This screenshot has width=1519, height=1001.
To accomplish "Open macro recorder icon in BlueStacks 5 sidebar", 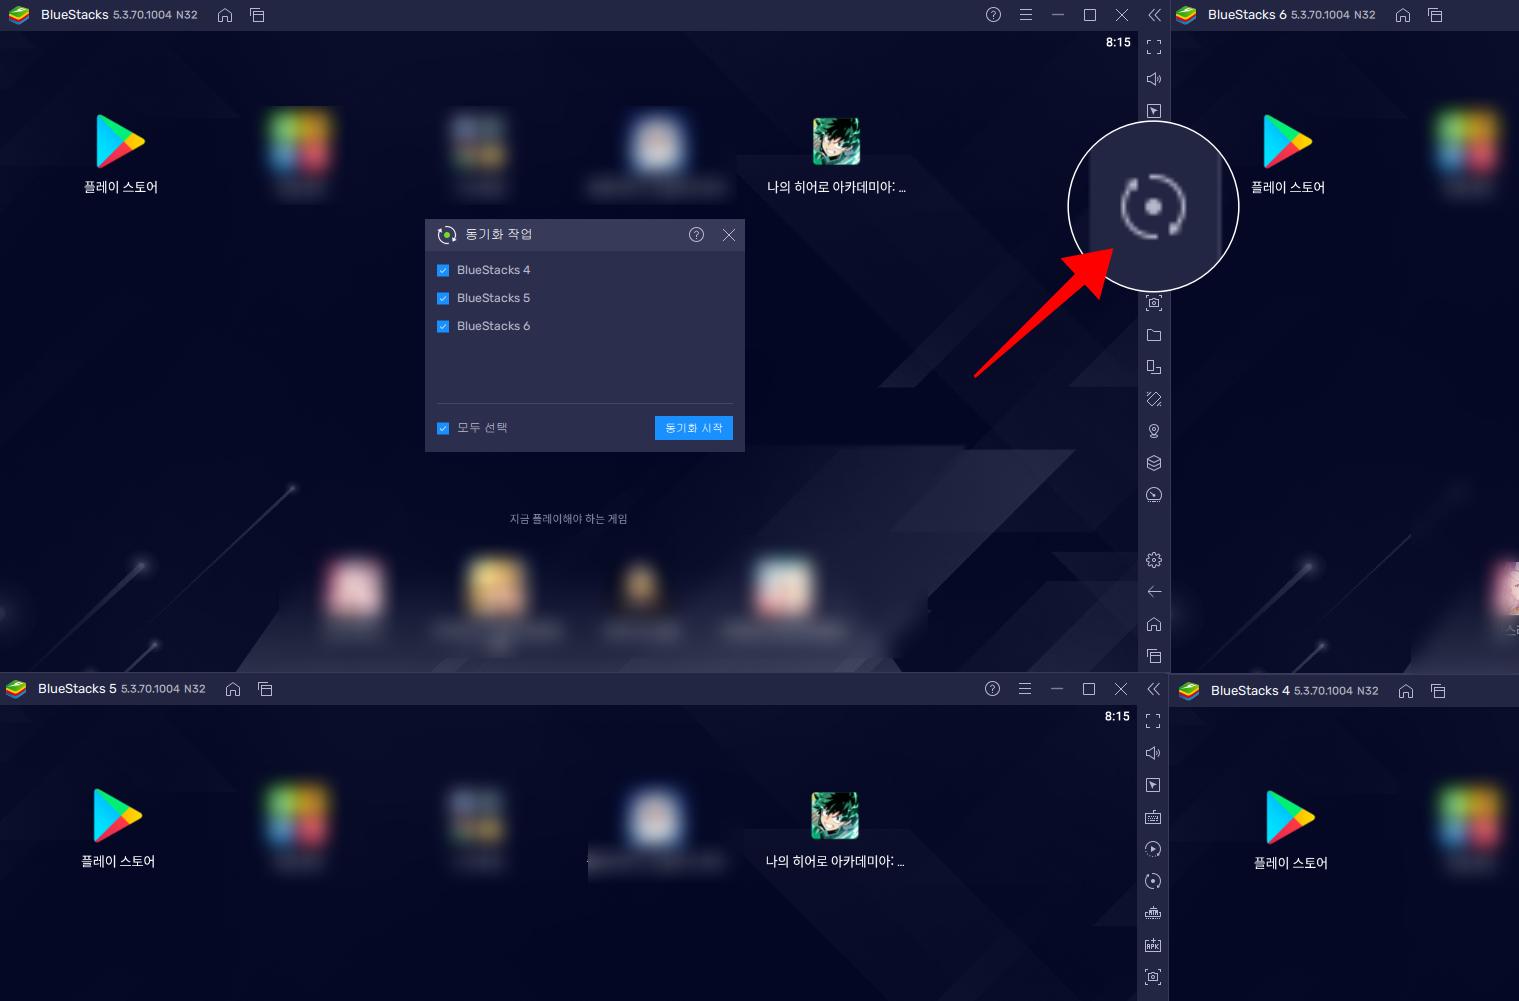I will (1153, 849).
